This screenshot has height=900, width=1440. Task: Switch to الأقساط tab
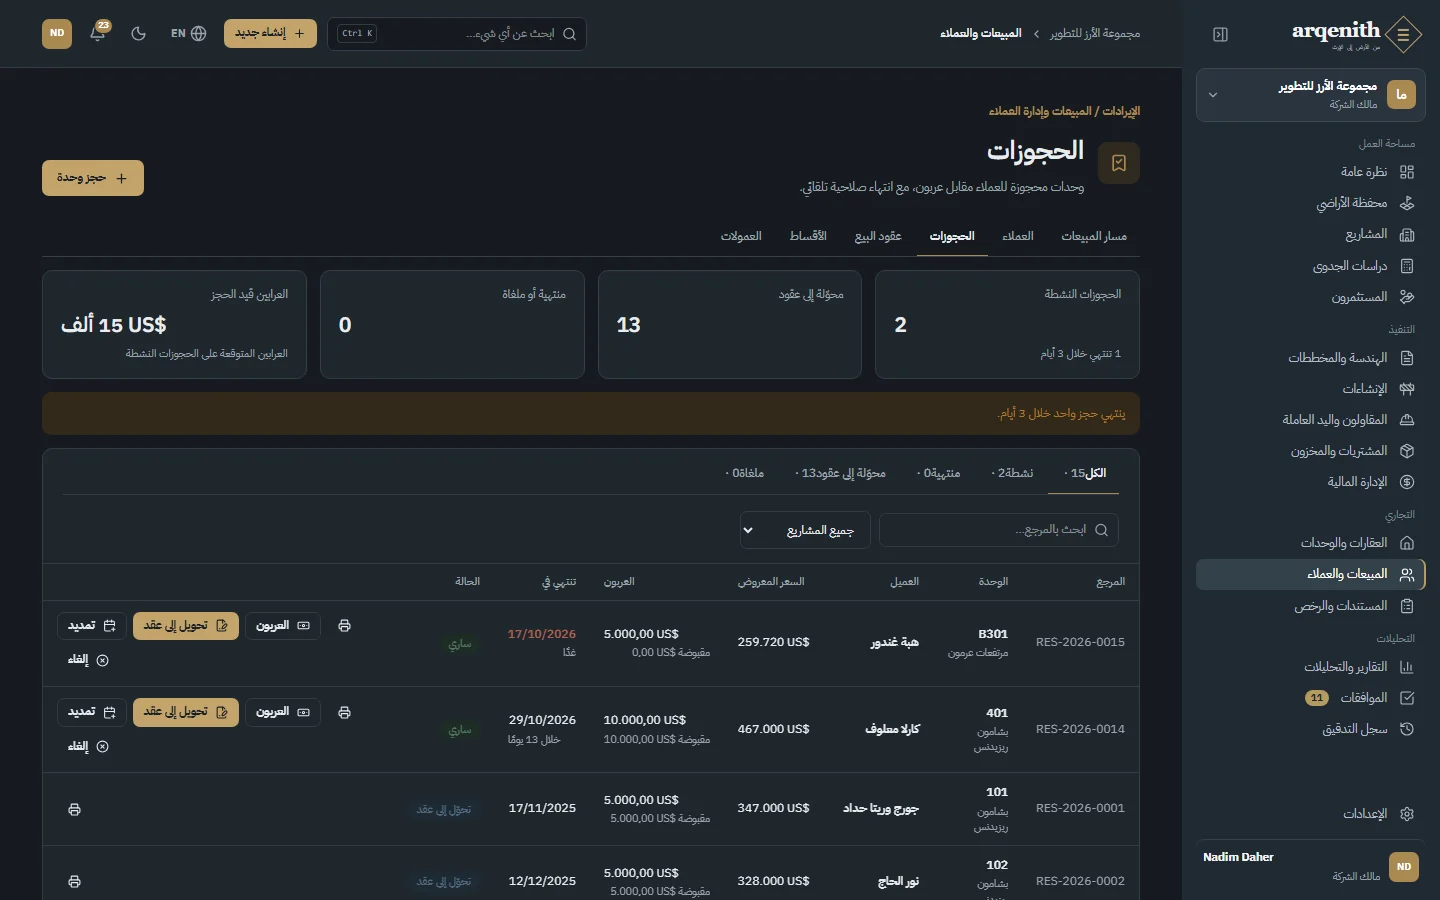point(808,236)
